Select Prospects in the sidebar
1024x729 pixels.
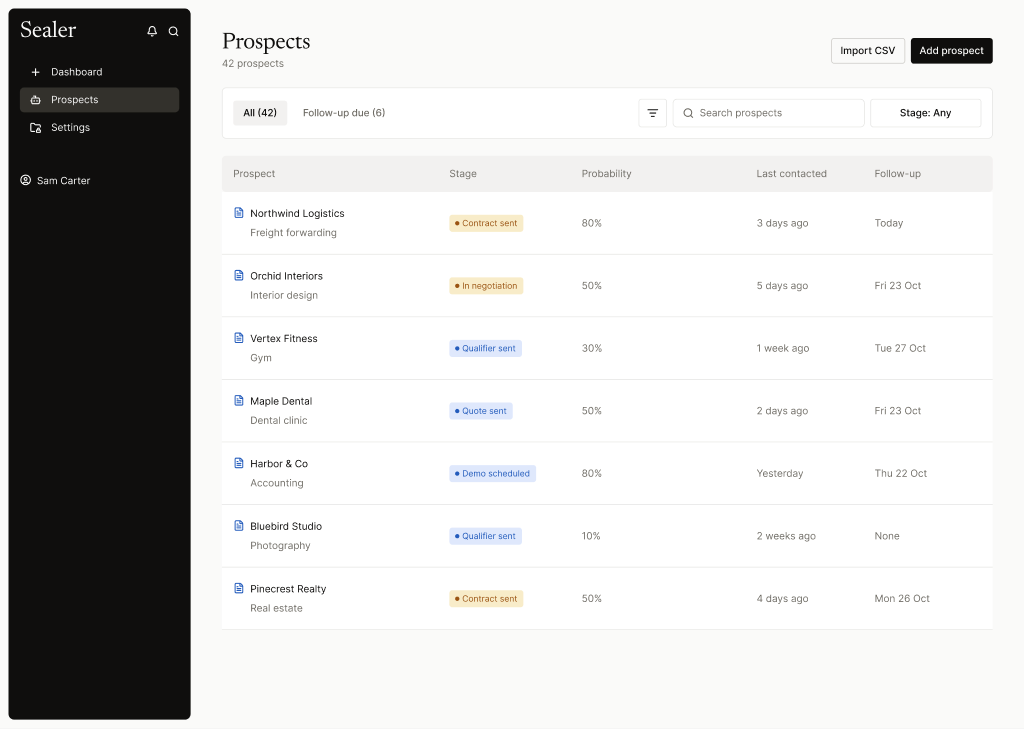tap(99, 100)
